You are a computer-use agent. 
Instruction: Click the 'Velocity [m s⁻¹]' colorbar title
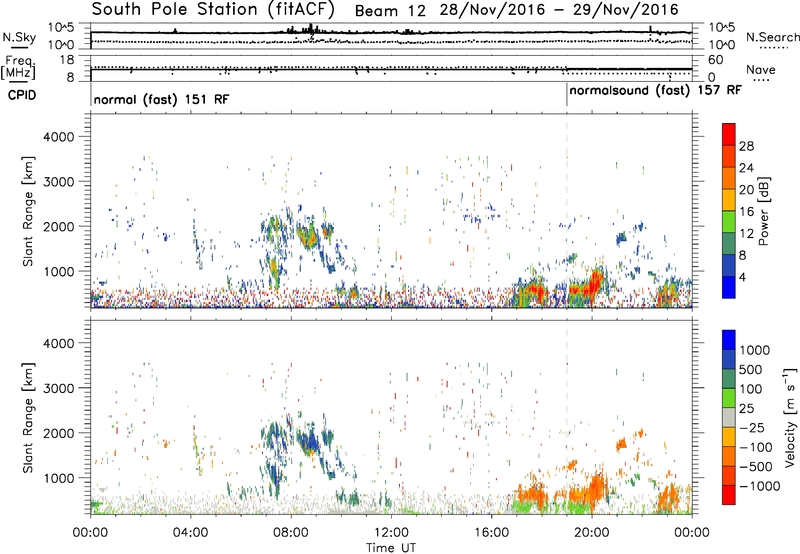pos(790,417)
